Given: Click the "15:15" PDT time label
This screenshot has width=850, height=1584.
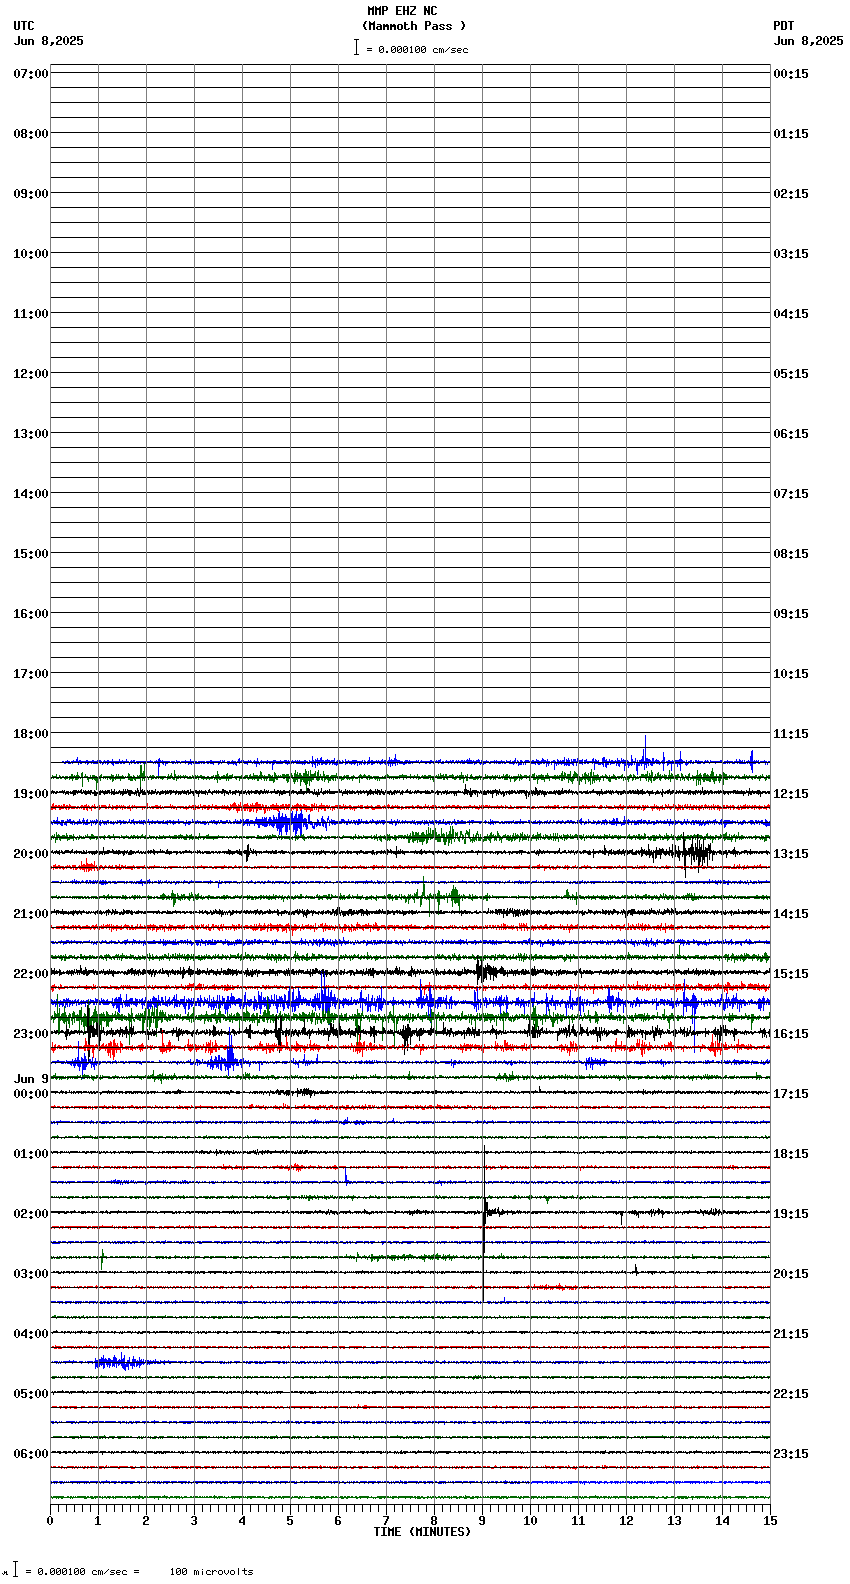Looking at the screenshot, I should point(791,974).
